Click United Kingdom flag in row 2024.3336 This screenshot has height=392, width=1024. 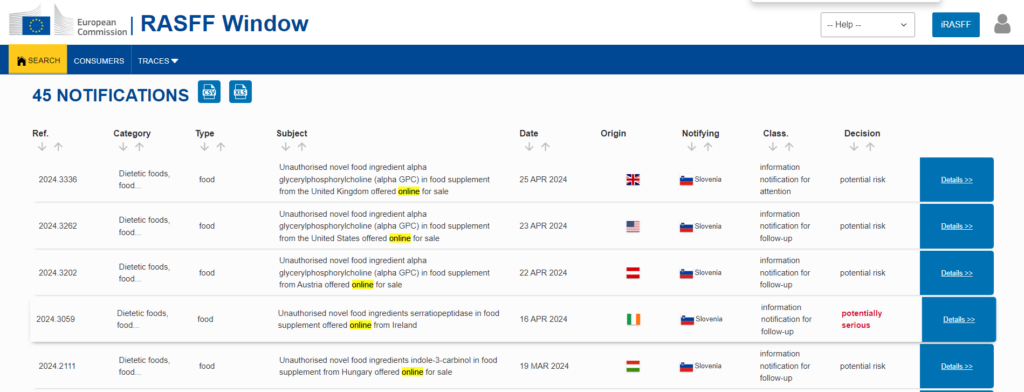(633, 180)
